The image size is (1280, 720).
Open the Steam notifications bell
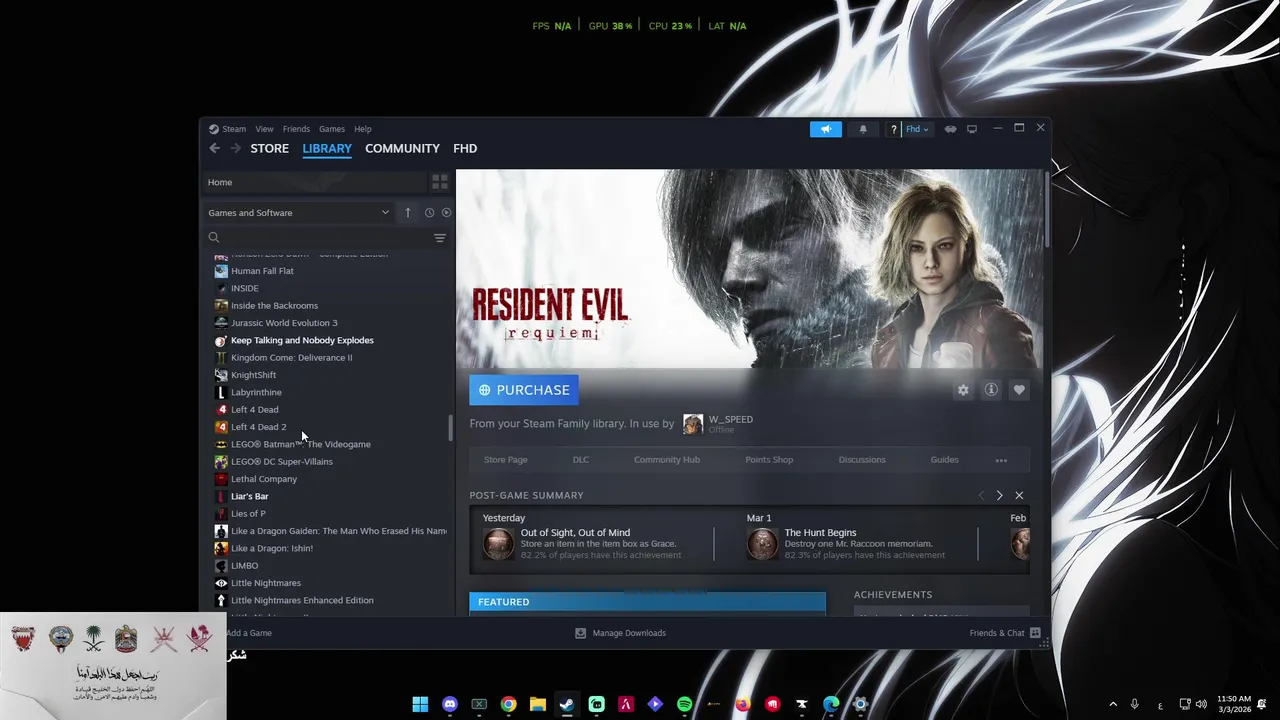point(863,129)
